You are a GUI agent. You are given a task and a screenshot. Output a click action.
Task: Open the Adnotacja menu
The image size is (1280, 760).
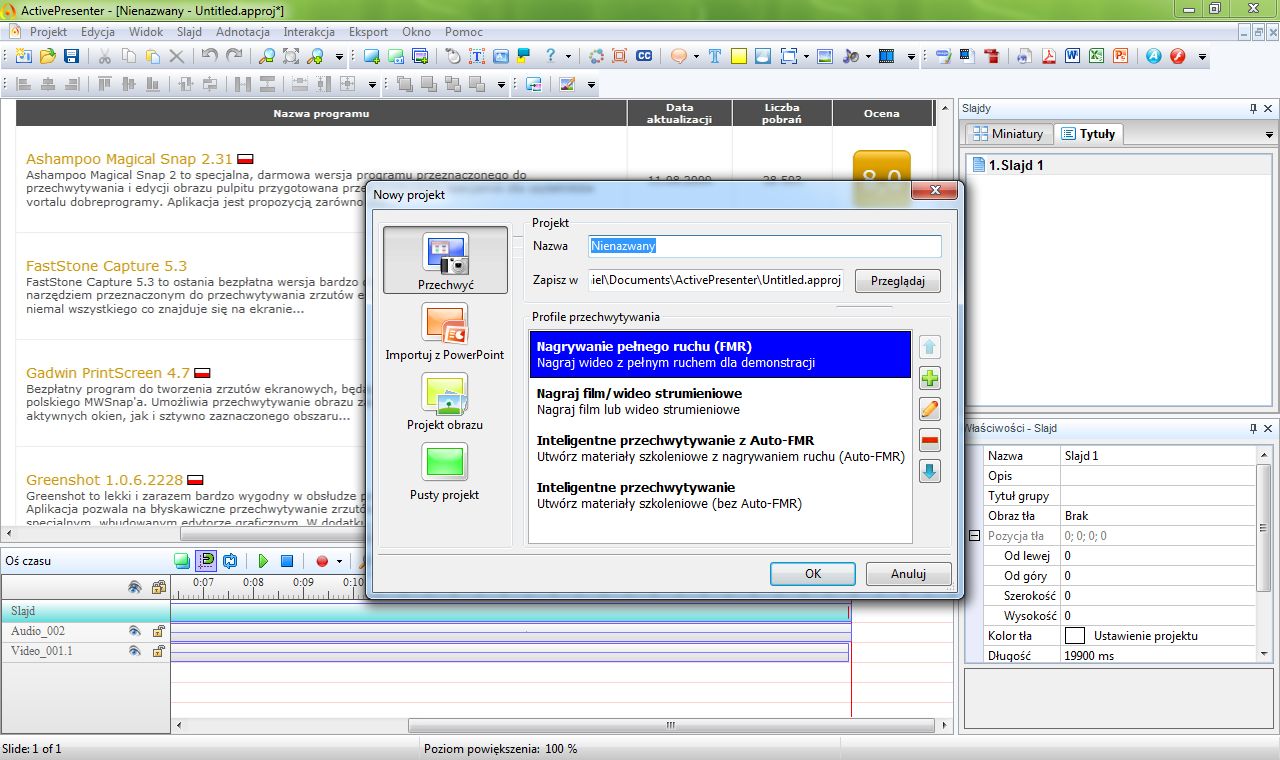pyautogui.click(x=243, y=32)
